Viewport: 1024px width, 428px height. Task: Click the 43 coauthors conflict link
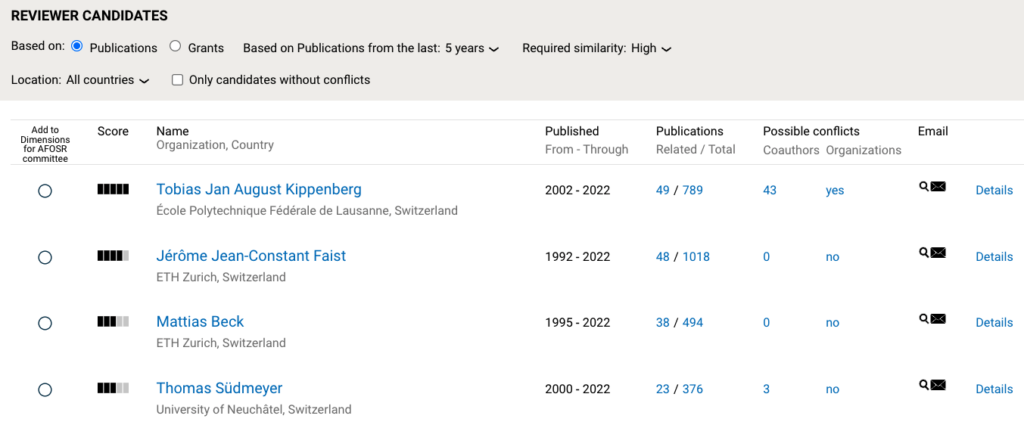coord(770,191)
